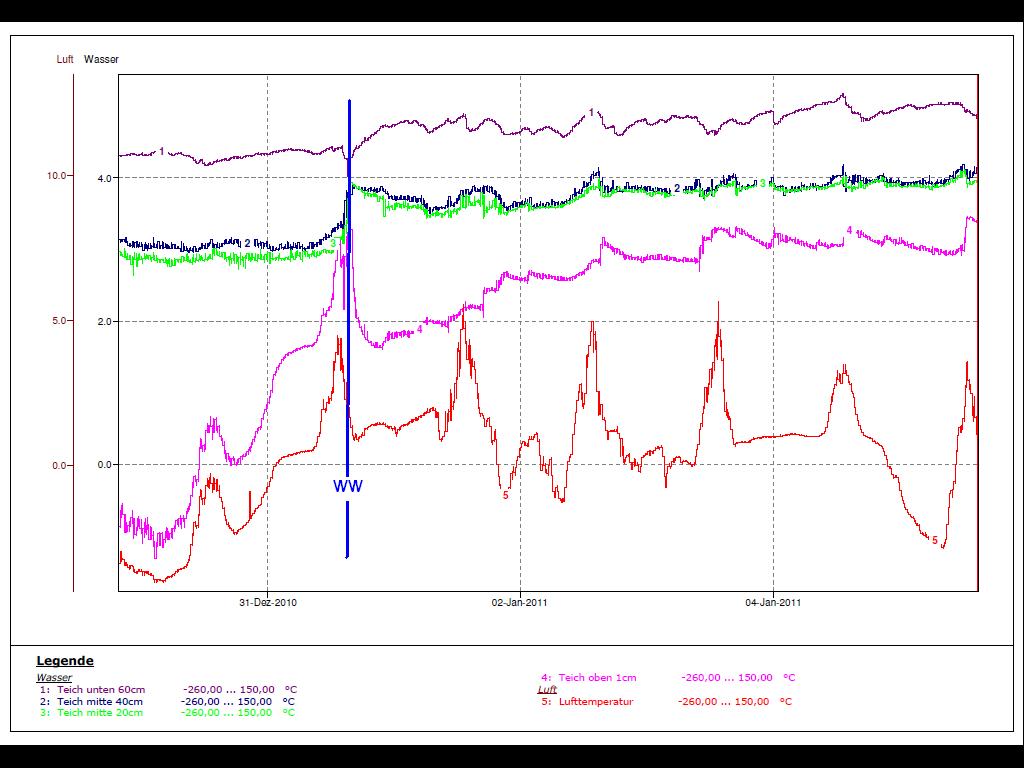Click the red Lufttemperatur legend entry
Screen dimensions: 1024x768
[x=595, y=702]
